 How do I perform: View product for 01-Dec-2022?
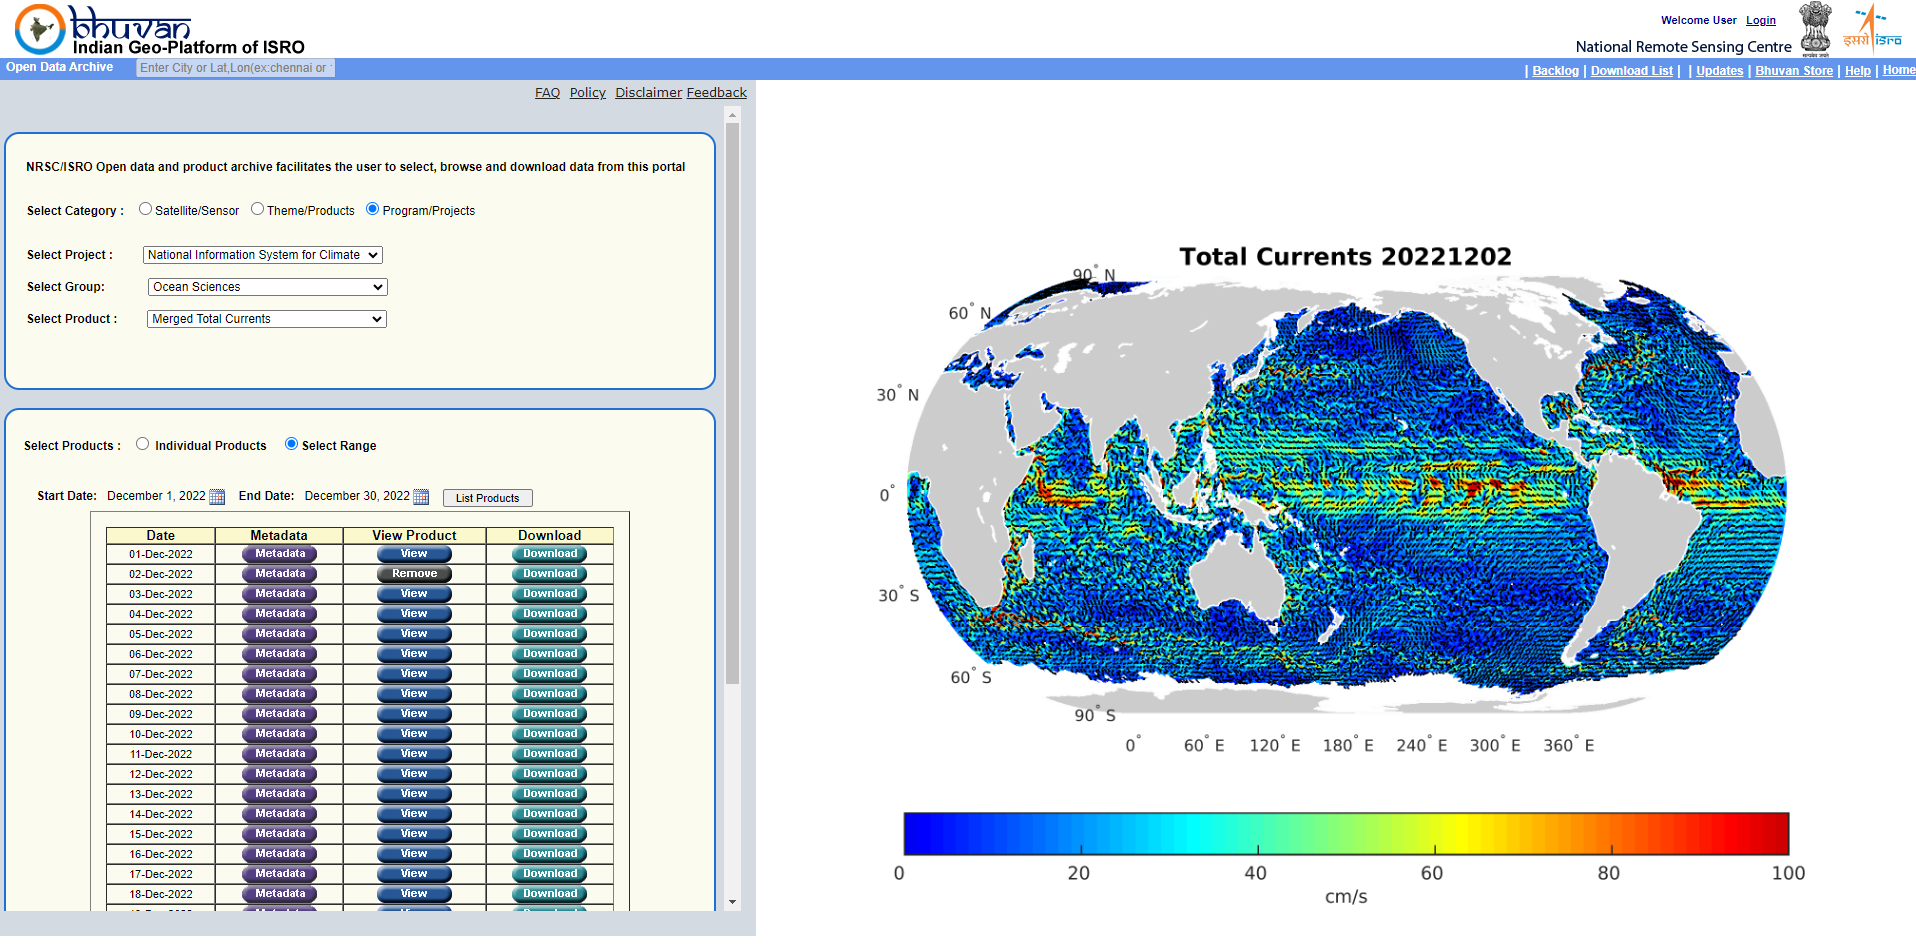414,554
